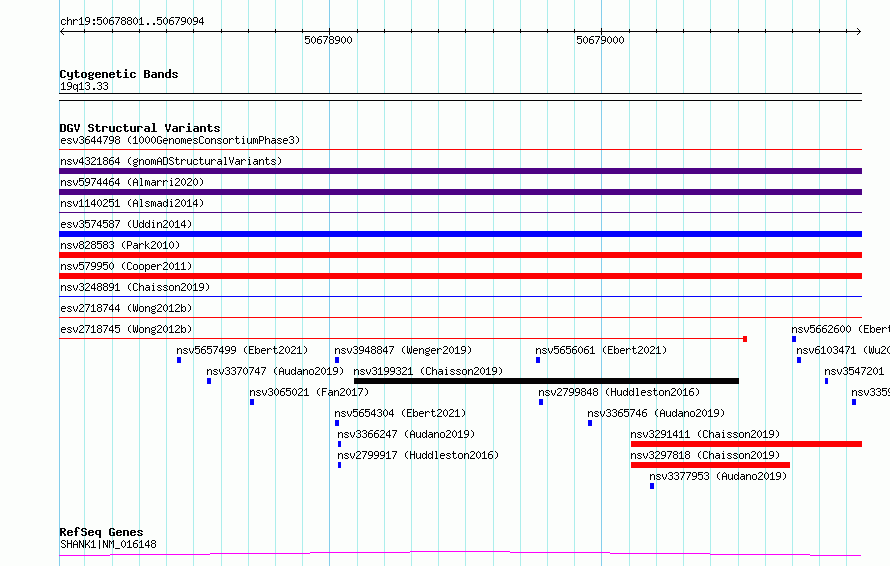This screenshot has height=566, width=890.
Task: Click the chr19:50678801..50679094 region label
Action: pos(132,22)
